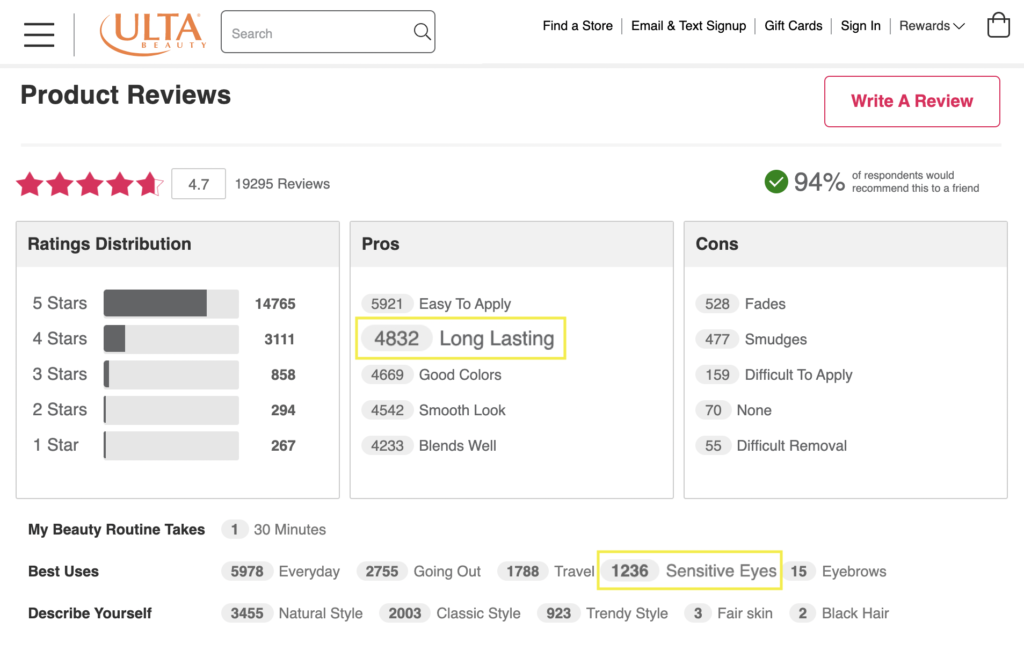
Task: Open the Gift Cards link
Action: pyautogui.click(x=793, y=26)
